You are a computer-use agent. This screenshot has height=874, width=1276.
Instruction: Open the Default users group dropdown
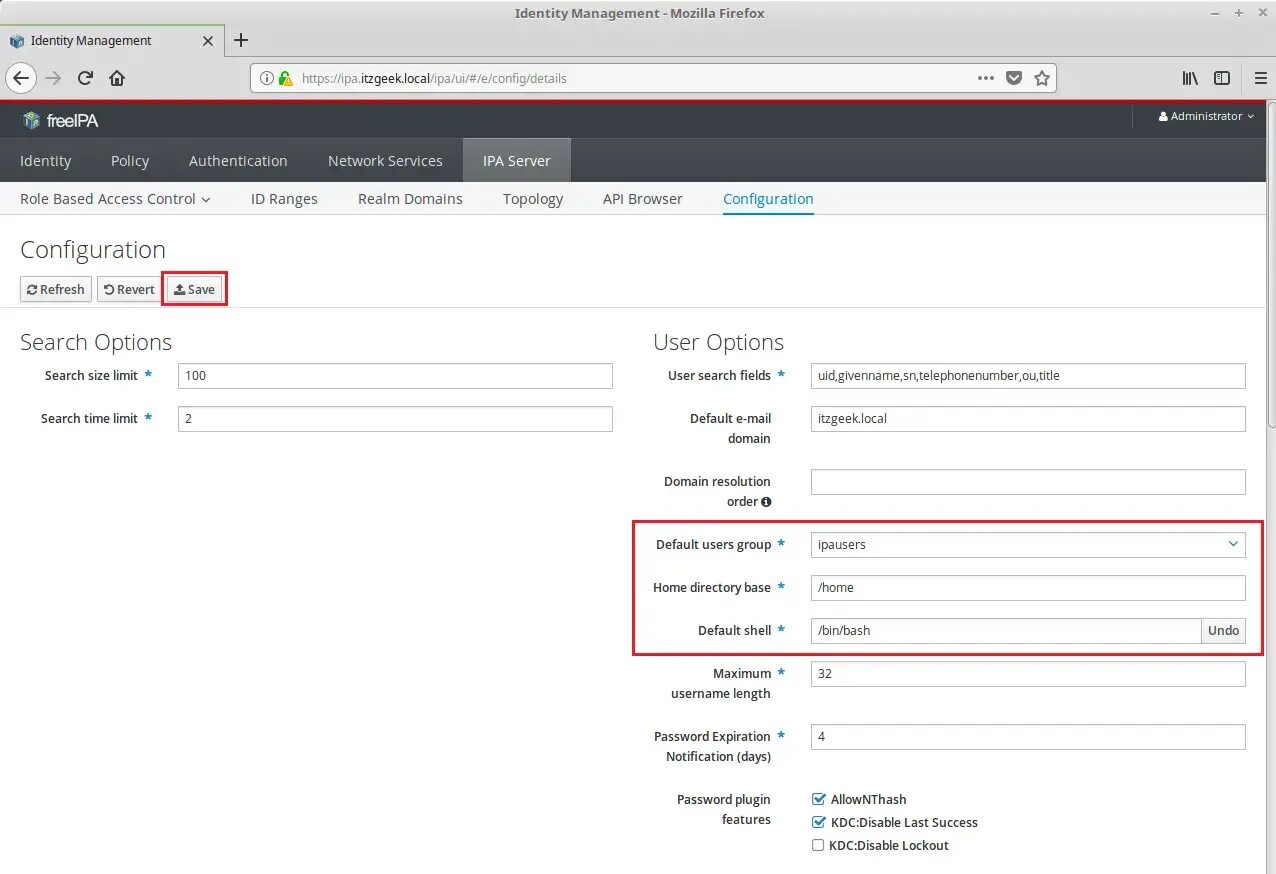pos(1028,545)
